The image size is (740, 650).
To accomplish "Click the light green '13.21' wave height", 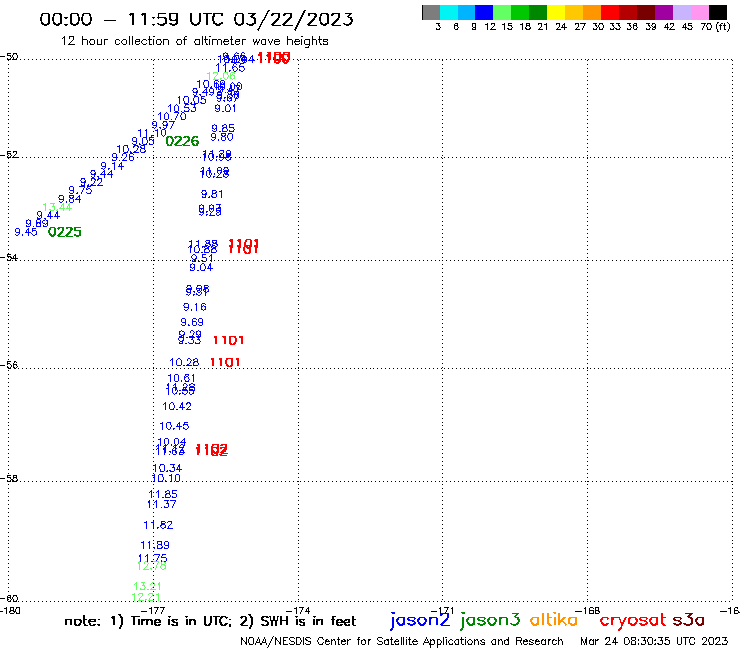I will click(x=147, y=586).
